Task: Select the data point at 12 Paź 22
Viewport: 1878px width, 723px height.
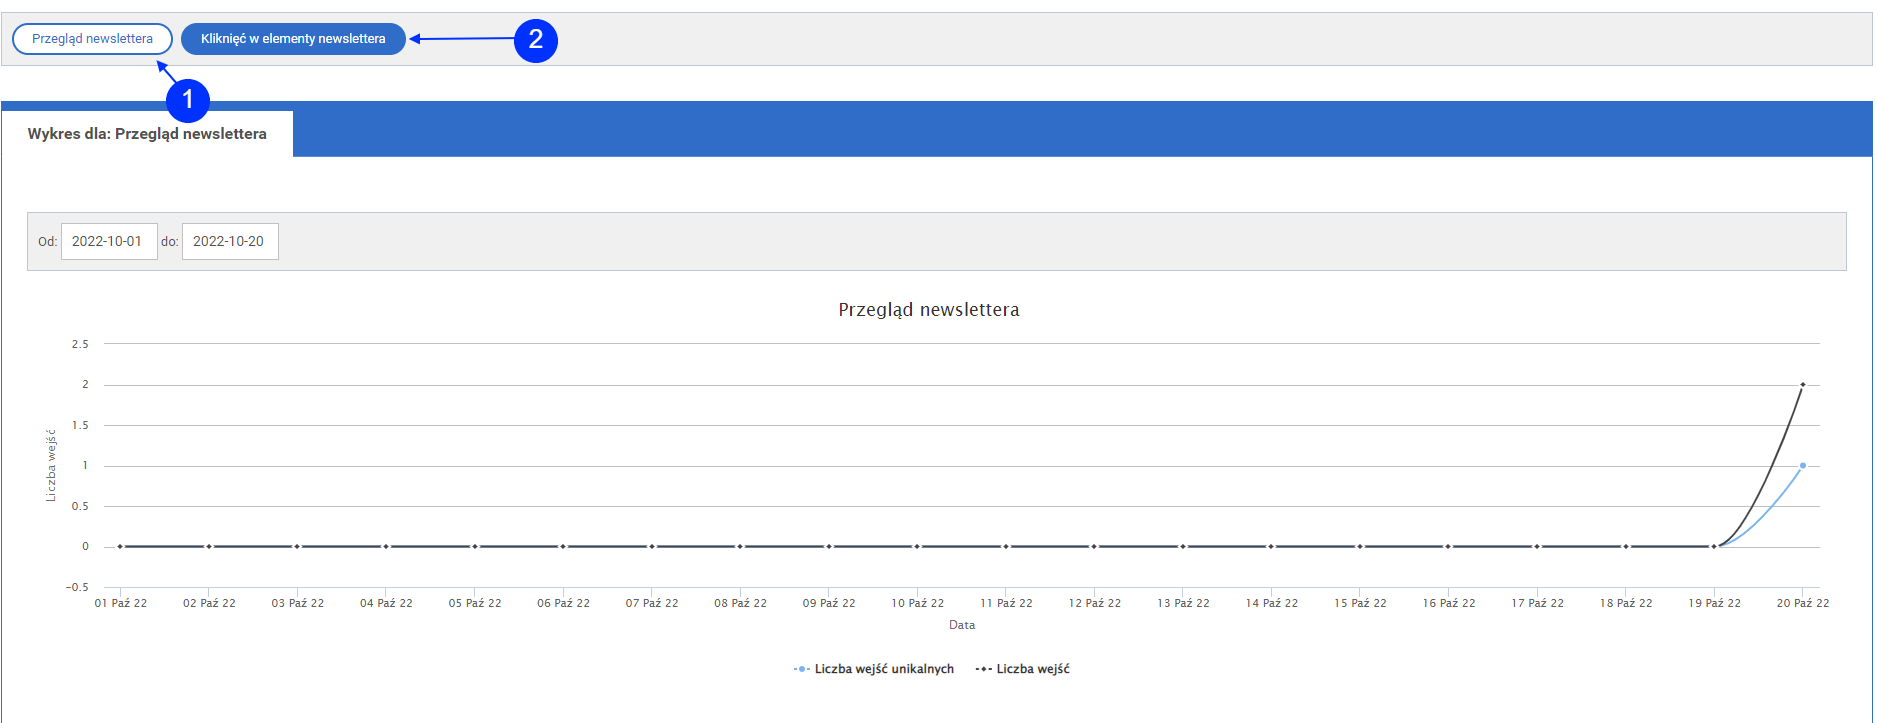Action: coord(1095,547)
